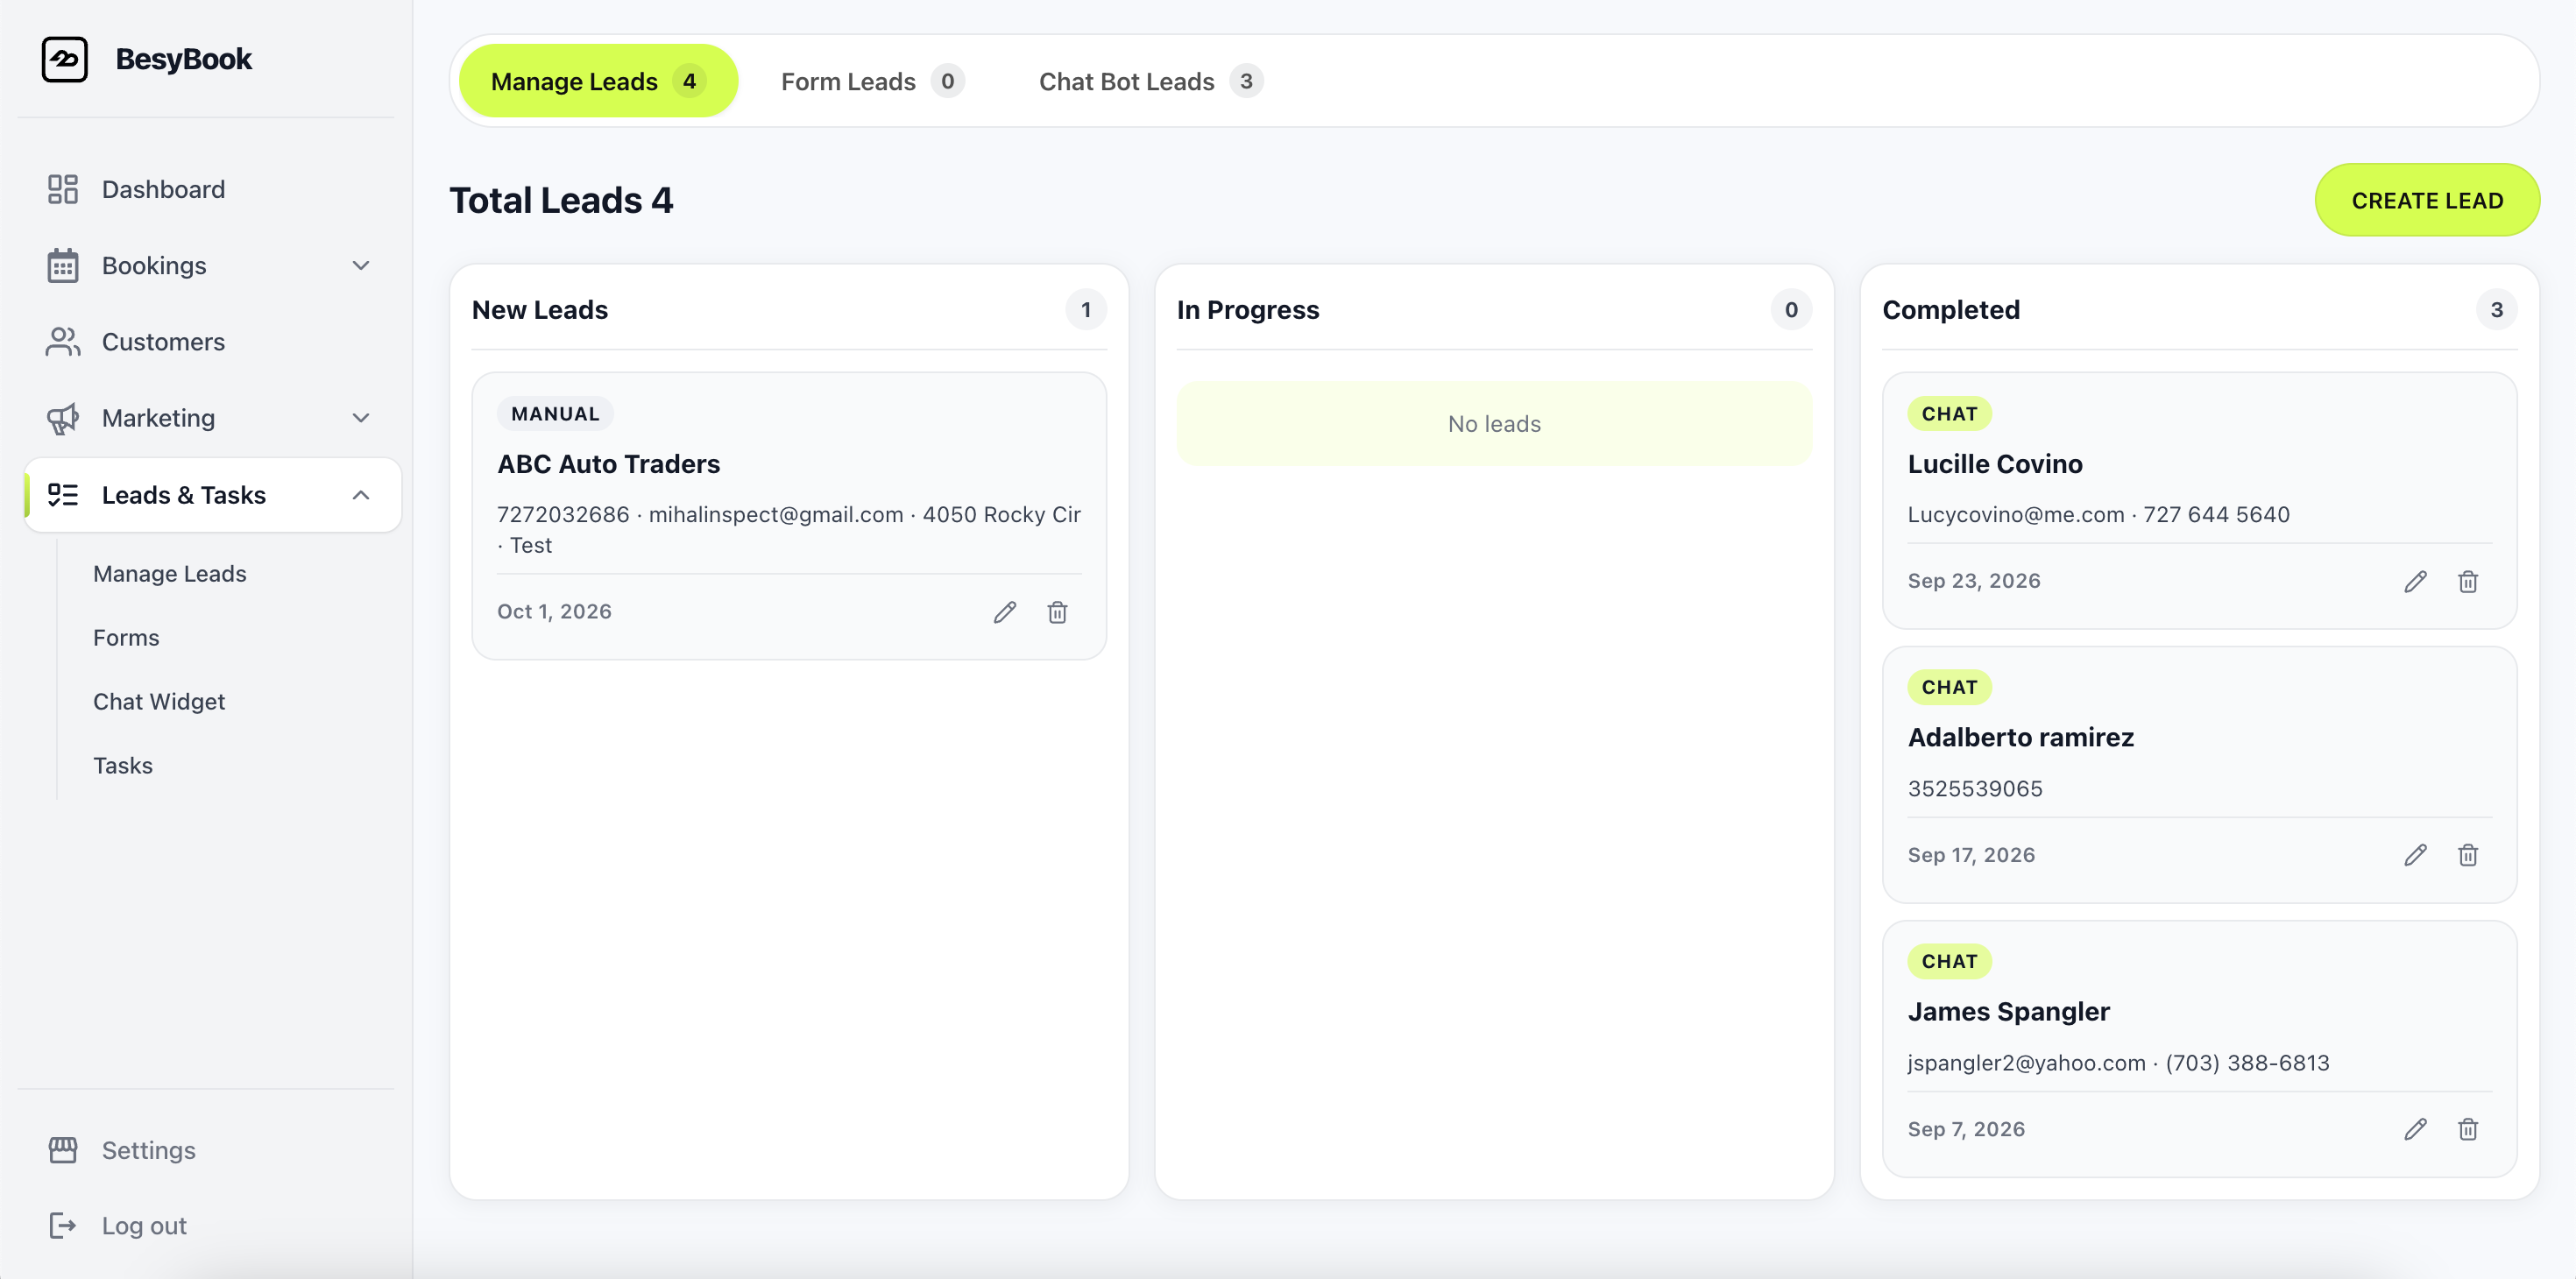Image resolution: width=2576 pixels, height=1279 pixels.
Task: Switch to the Form Leads tab
Action: pyautogui.click(x=872, y=81)
